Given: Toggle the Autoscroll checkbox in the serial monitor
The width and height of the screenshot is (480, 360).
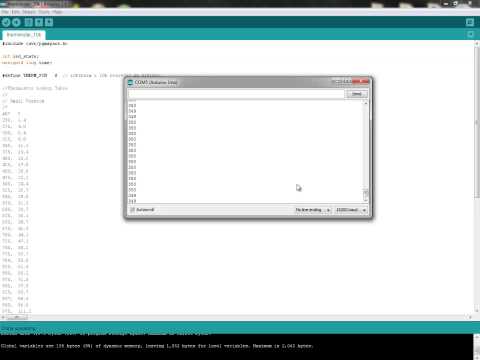Looking at the screenshot, I should (x=133, y=210).
